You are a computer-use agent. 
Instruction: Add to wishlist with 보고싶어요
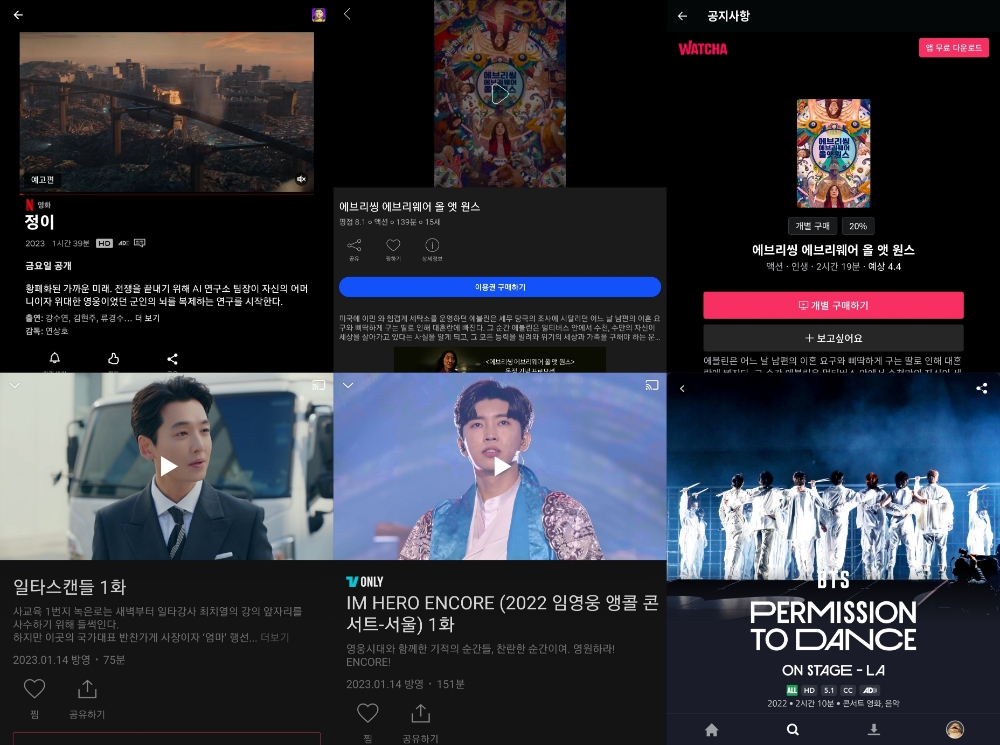[834, 338]
